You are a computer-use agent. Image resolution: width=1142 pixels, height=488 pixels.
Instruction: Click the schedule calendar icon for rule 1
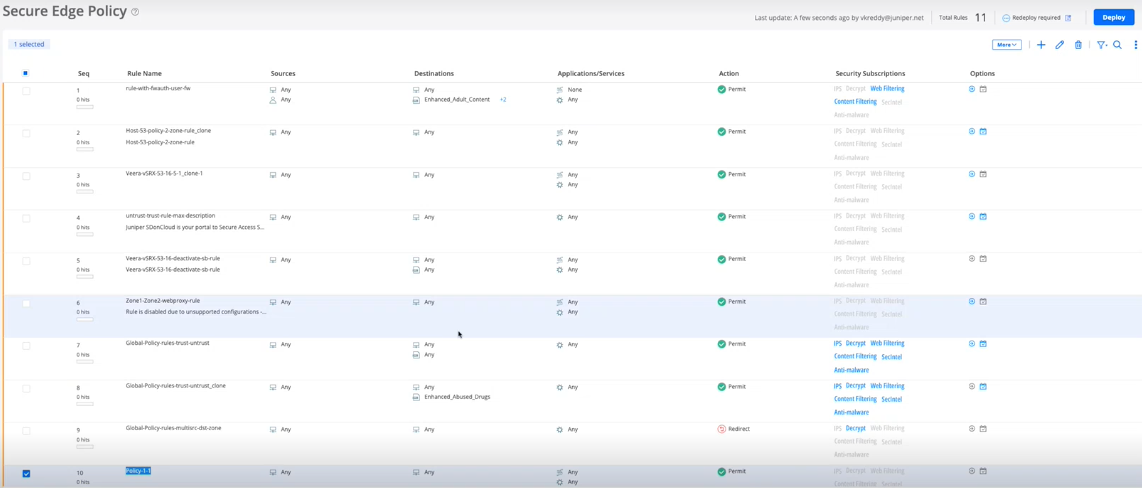pyautogui.click(x=983, y=89)
